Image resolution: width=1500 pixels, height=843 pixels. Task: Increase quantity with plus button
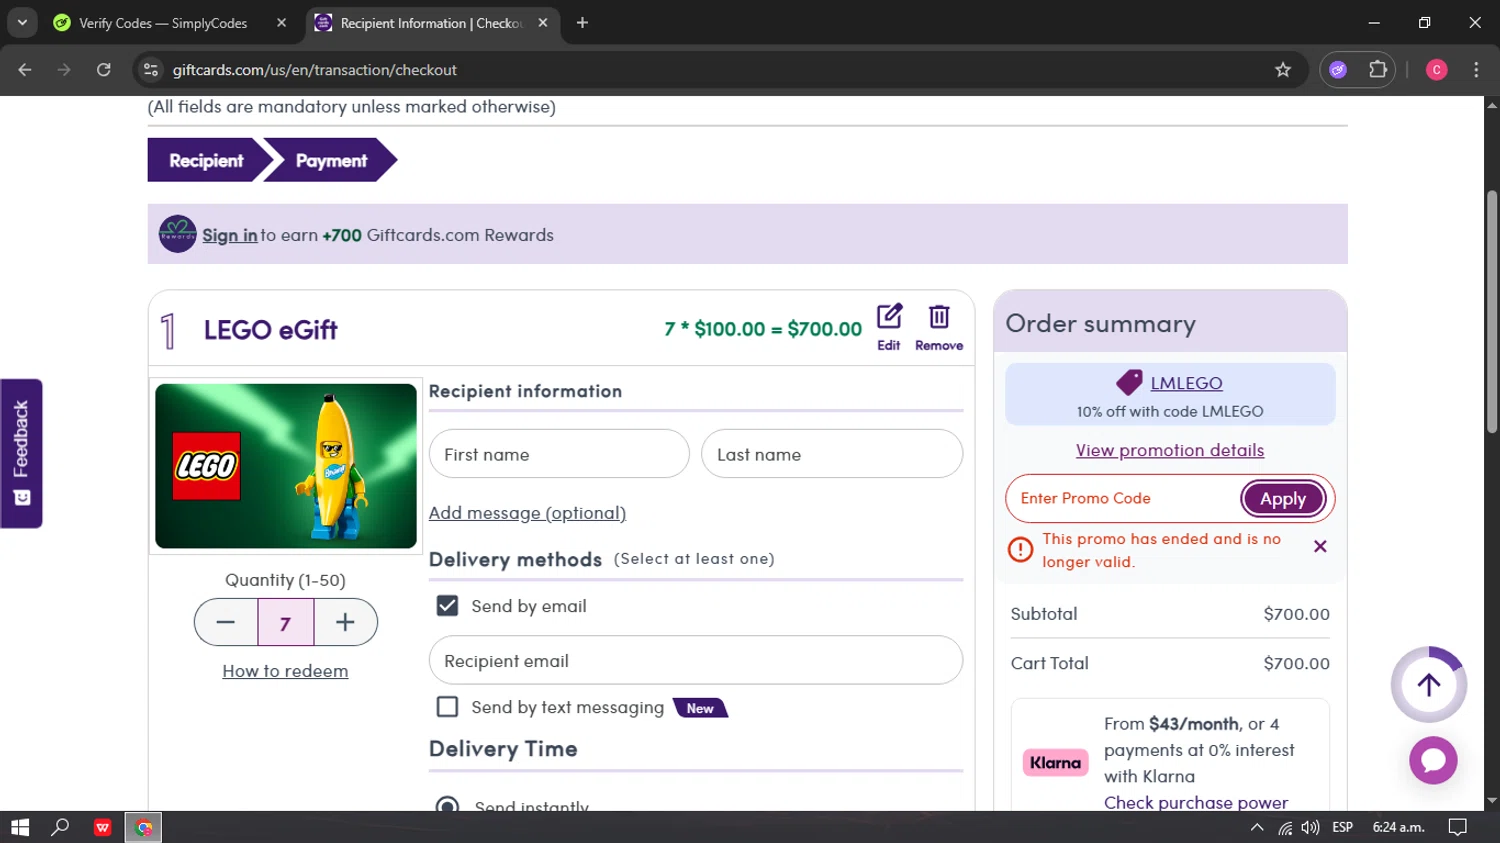345,623
